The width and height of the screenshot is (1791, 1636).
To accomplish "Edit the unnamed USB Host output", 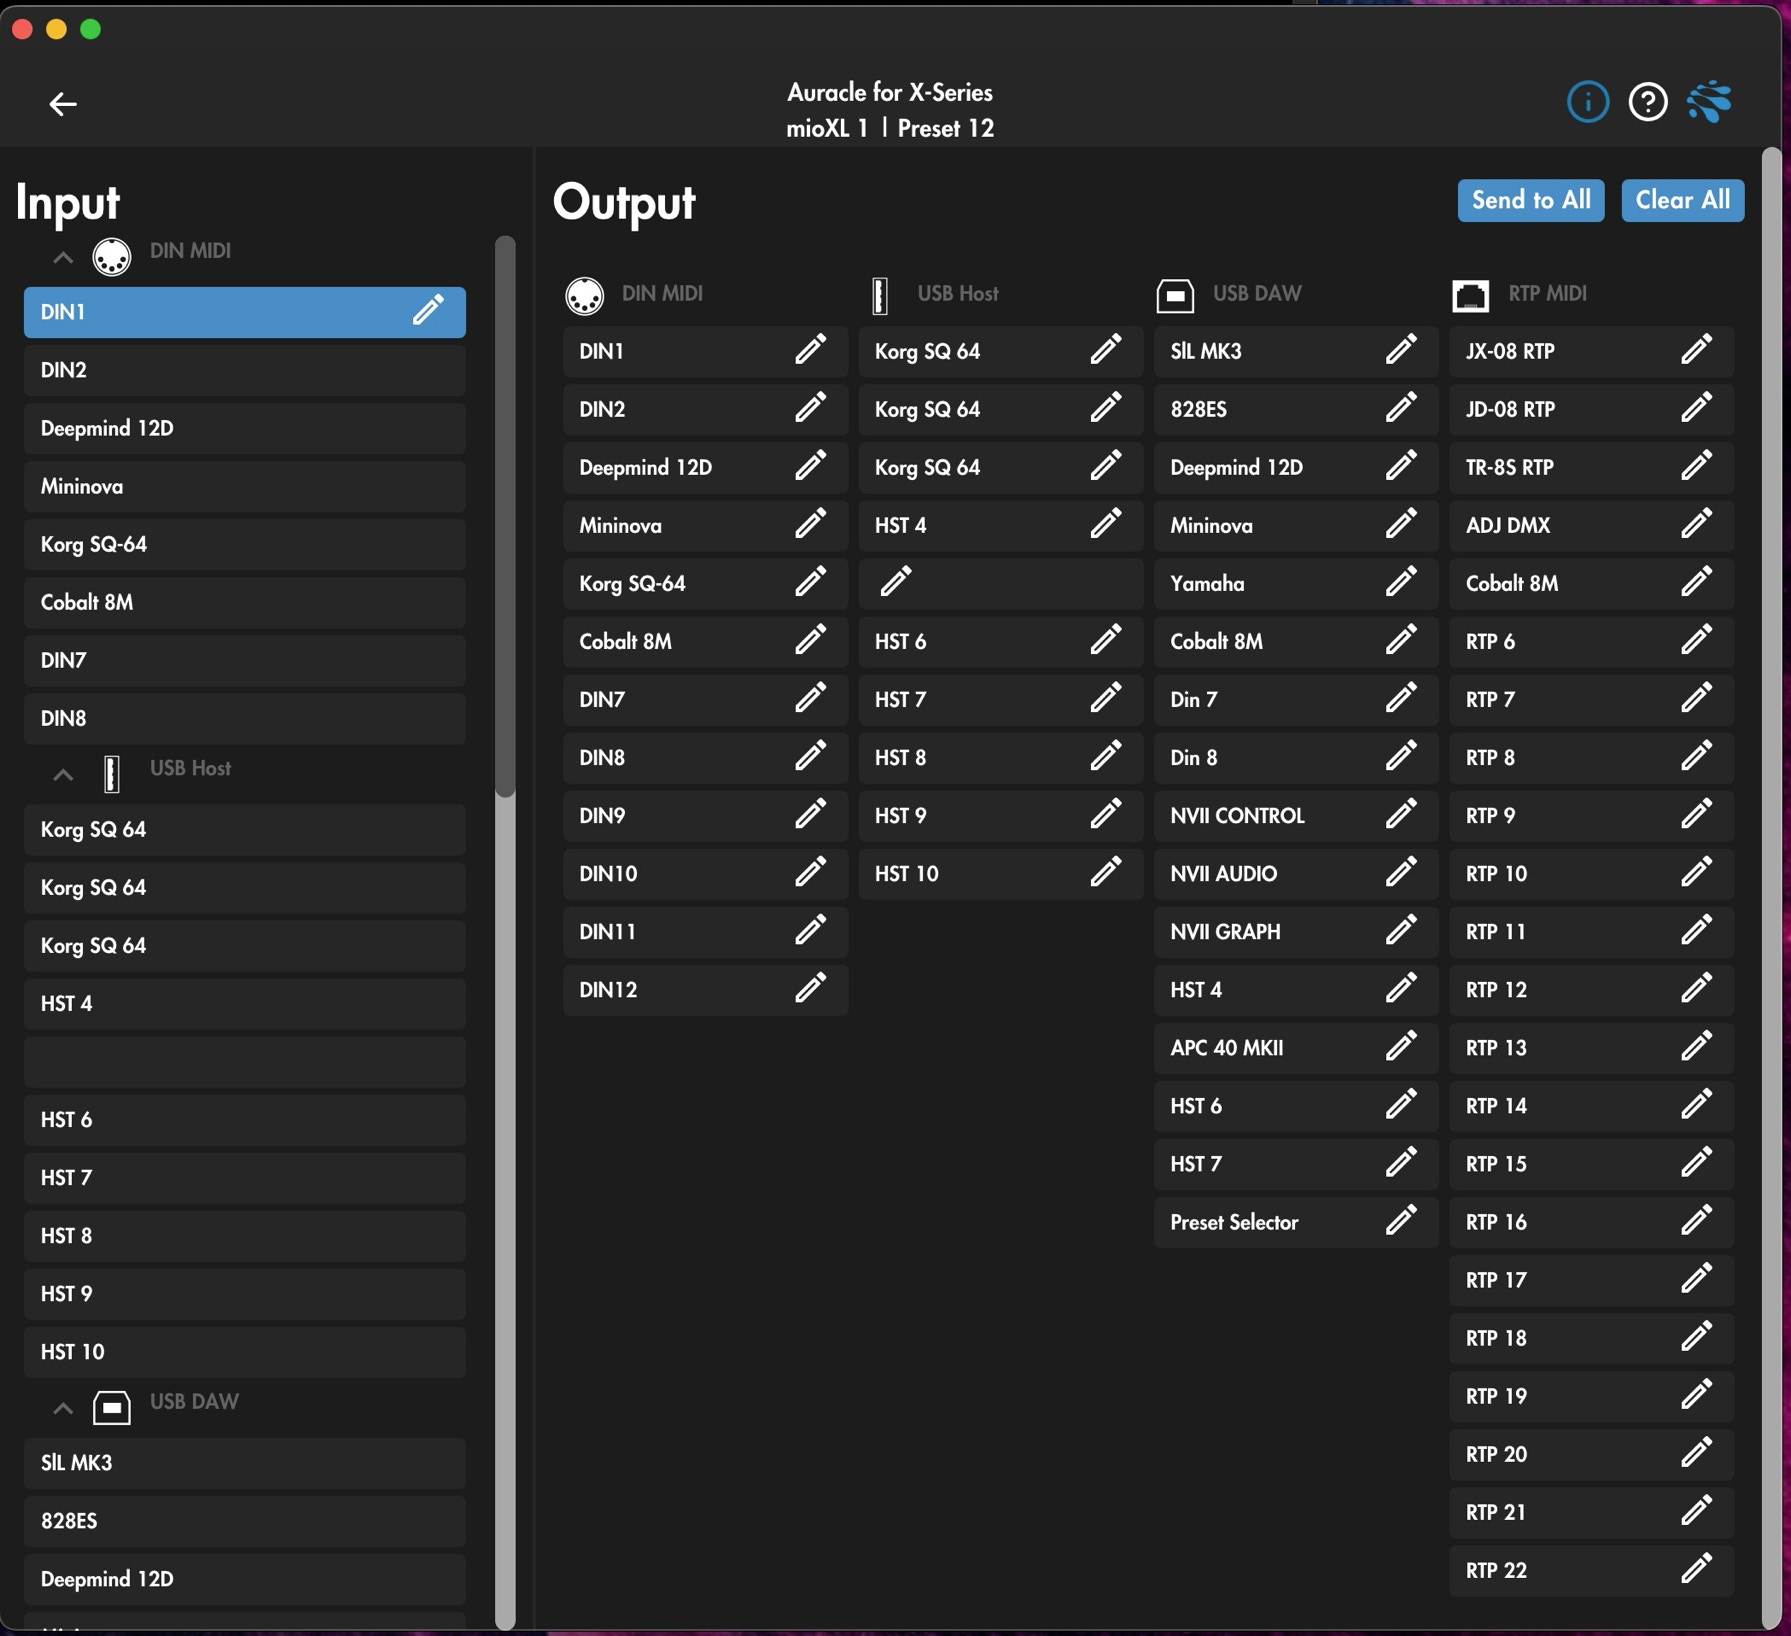I will tap(895, 582).
